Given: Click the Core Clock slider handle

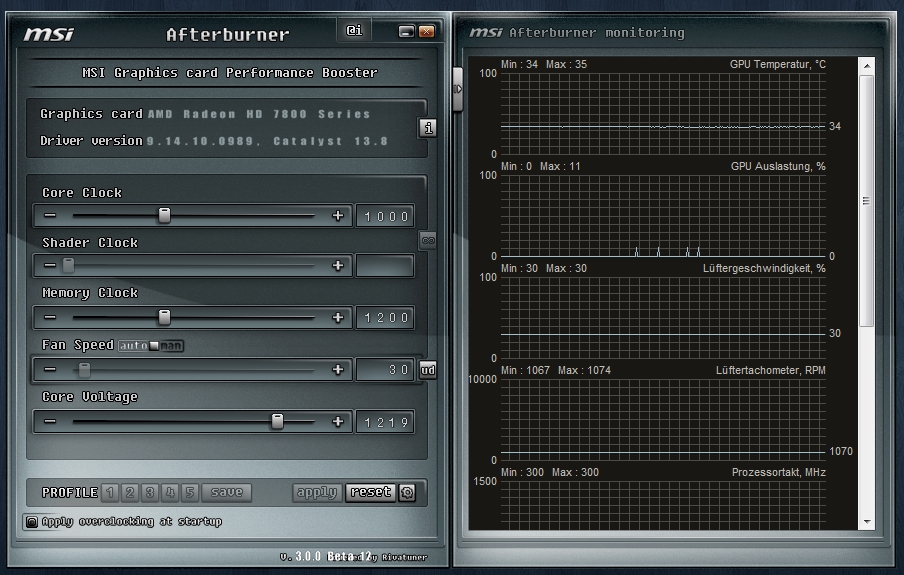Looking at the screenshot, I should (164, 215).
